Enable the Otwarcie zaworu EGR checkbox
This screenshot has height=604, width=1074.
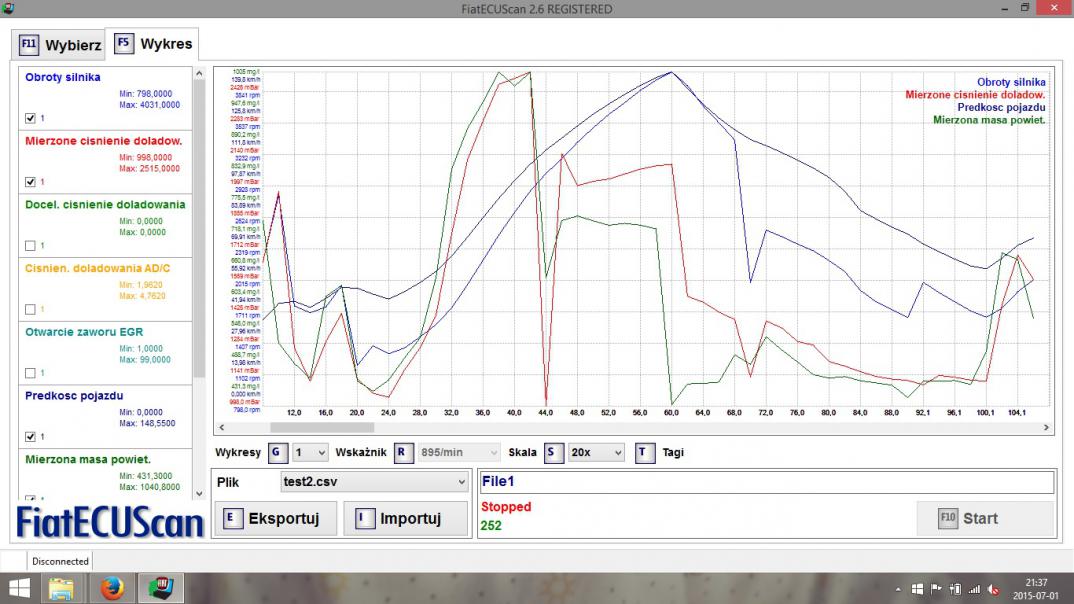click(x=30, y=373)
